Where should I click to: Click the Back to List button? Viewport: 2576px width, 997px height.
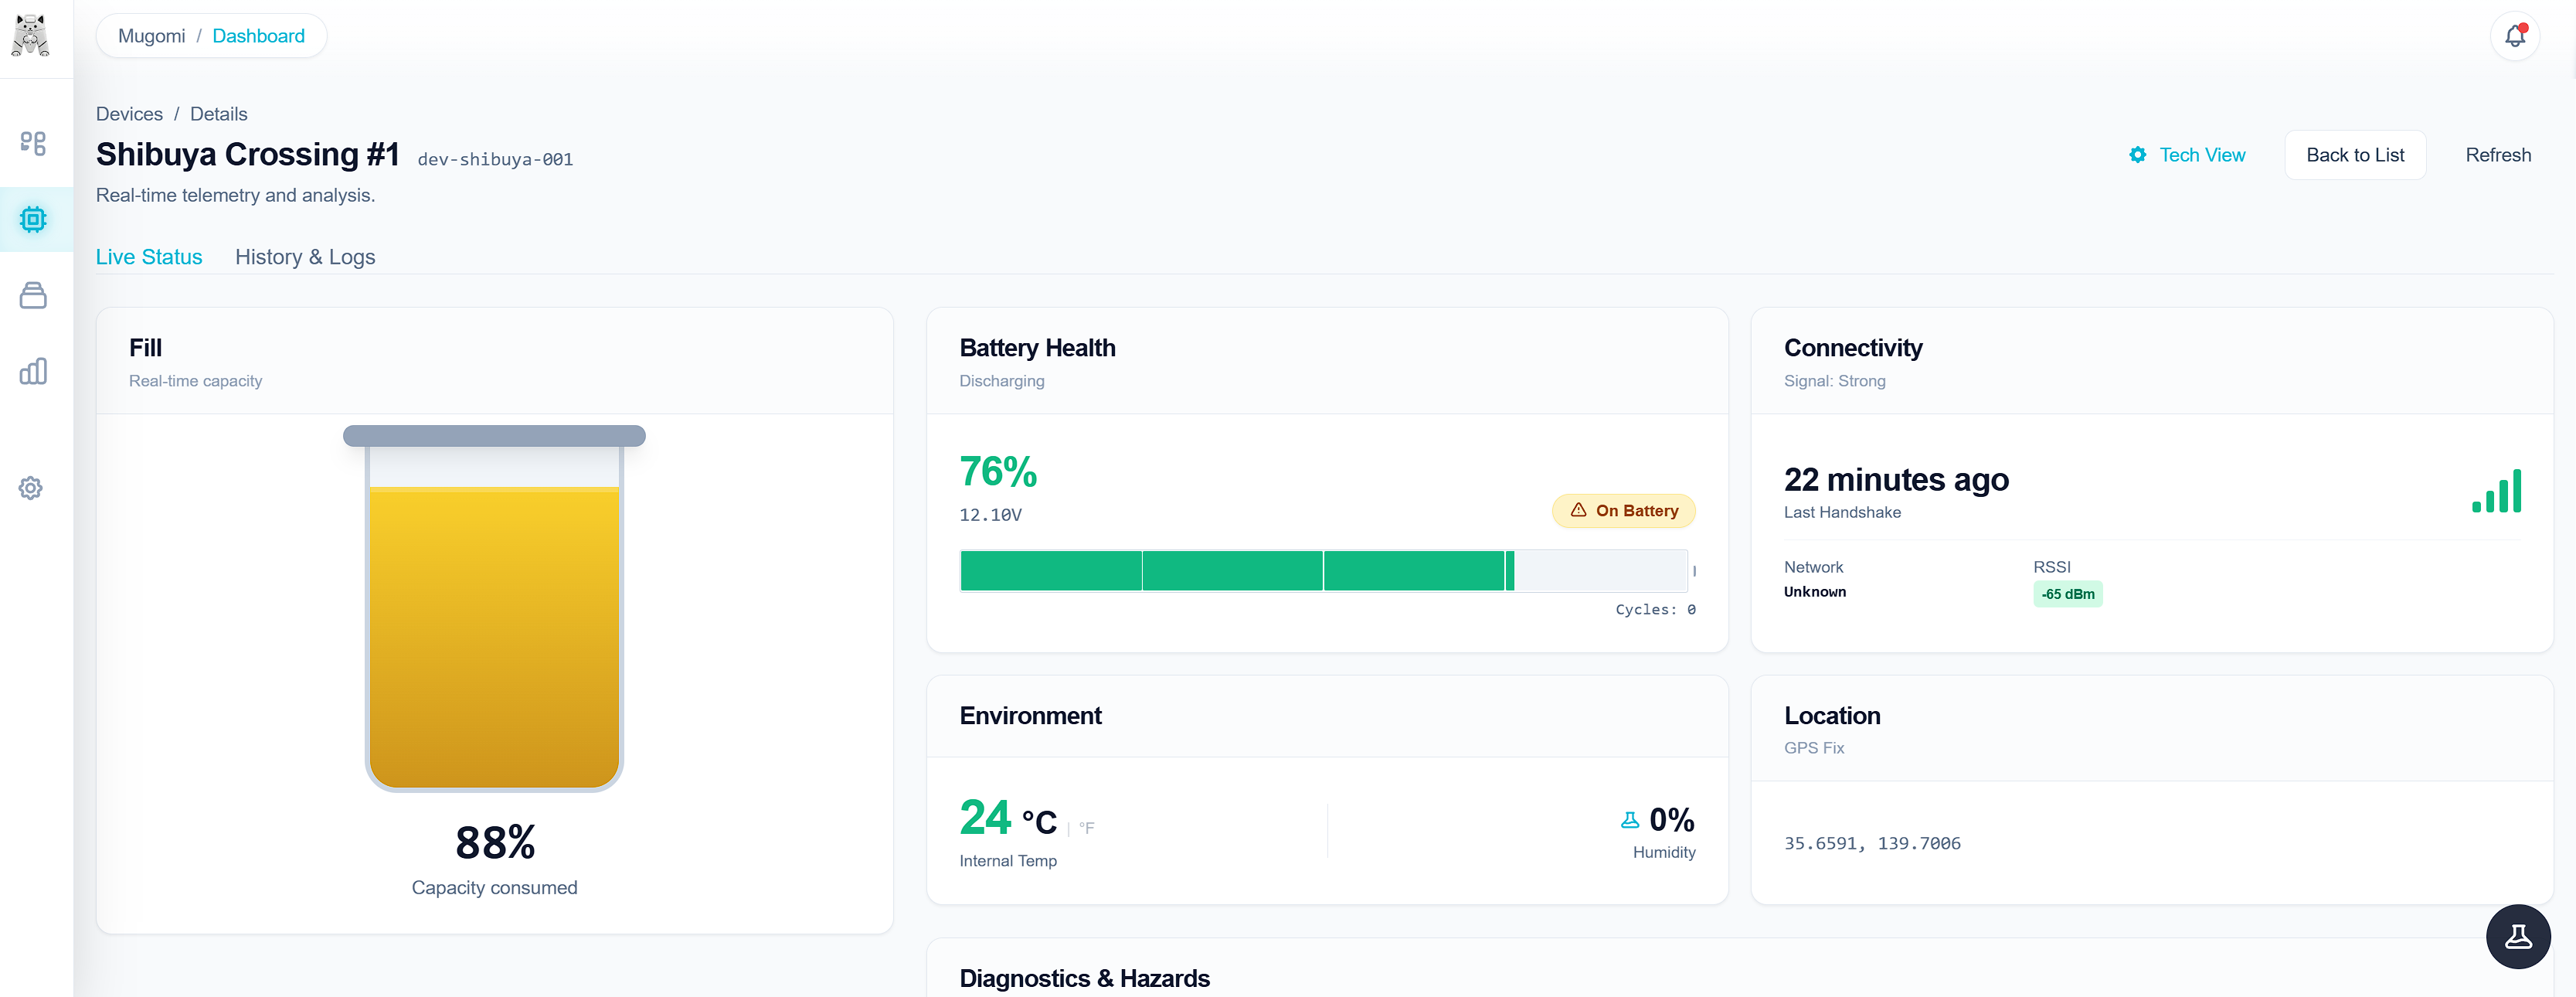pyautogui.click(x=2355, y=154)
